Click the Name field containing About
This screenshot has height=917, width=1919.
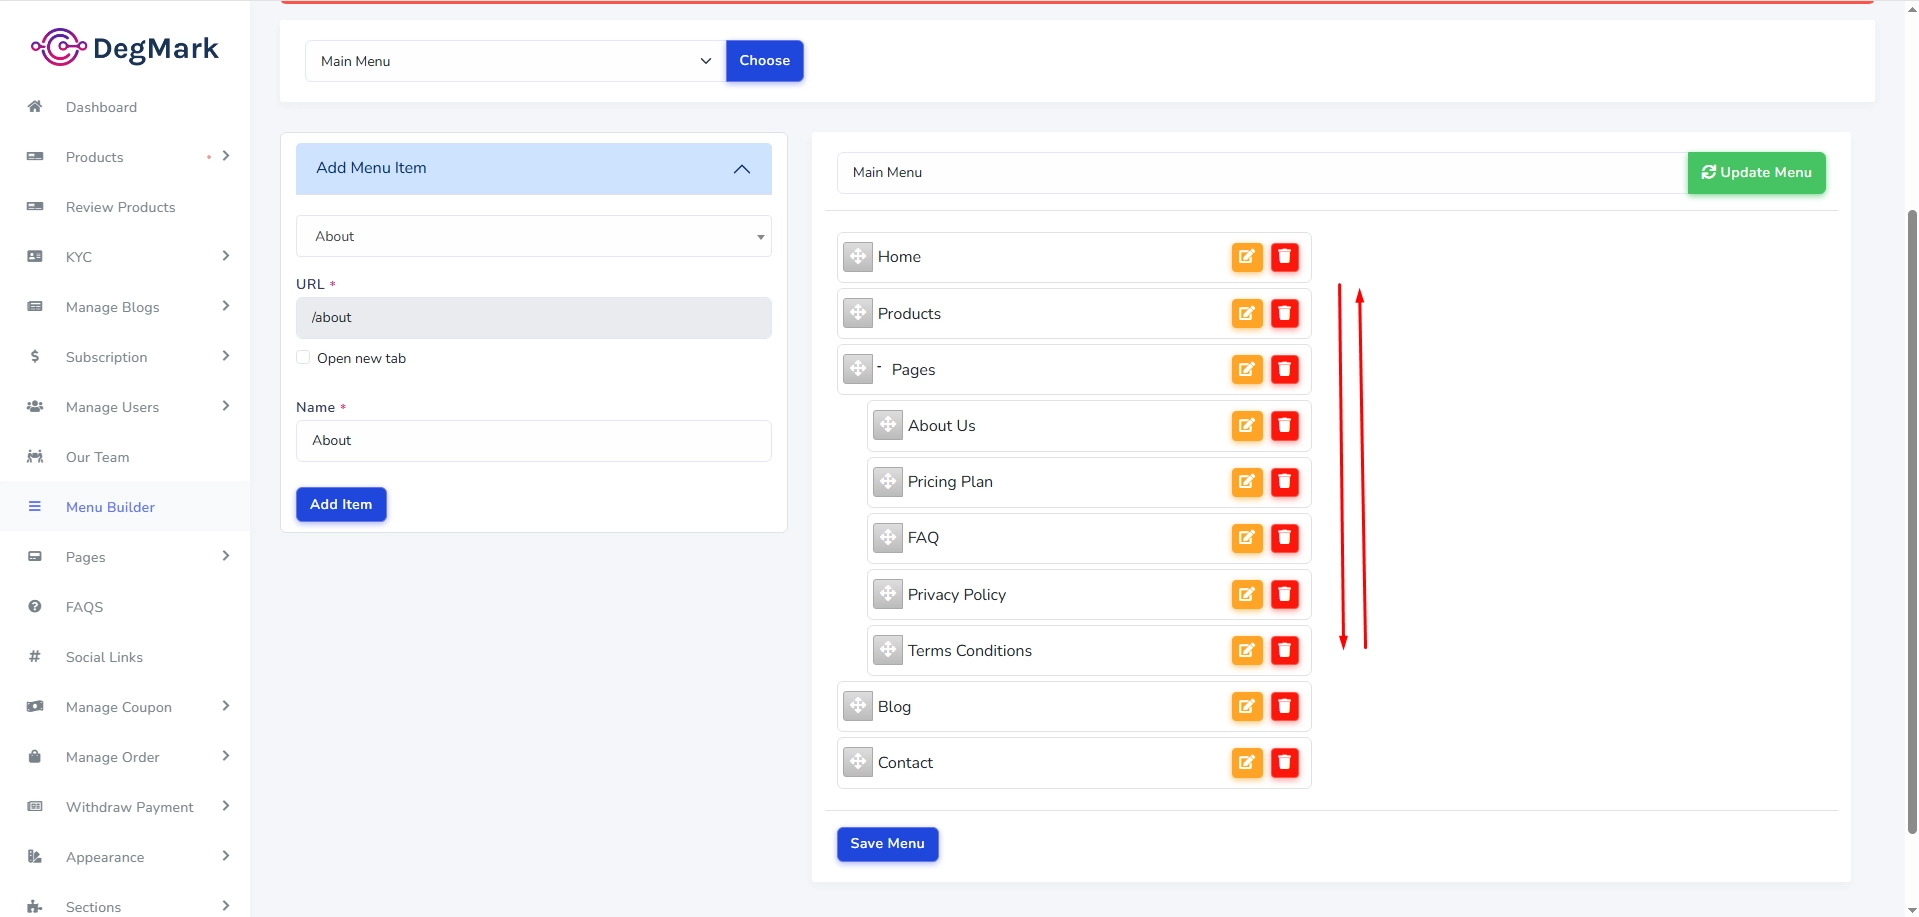[x=534, y=441]
